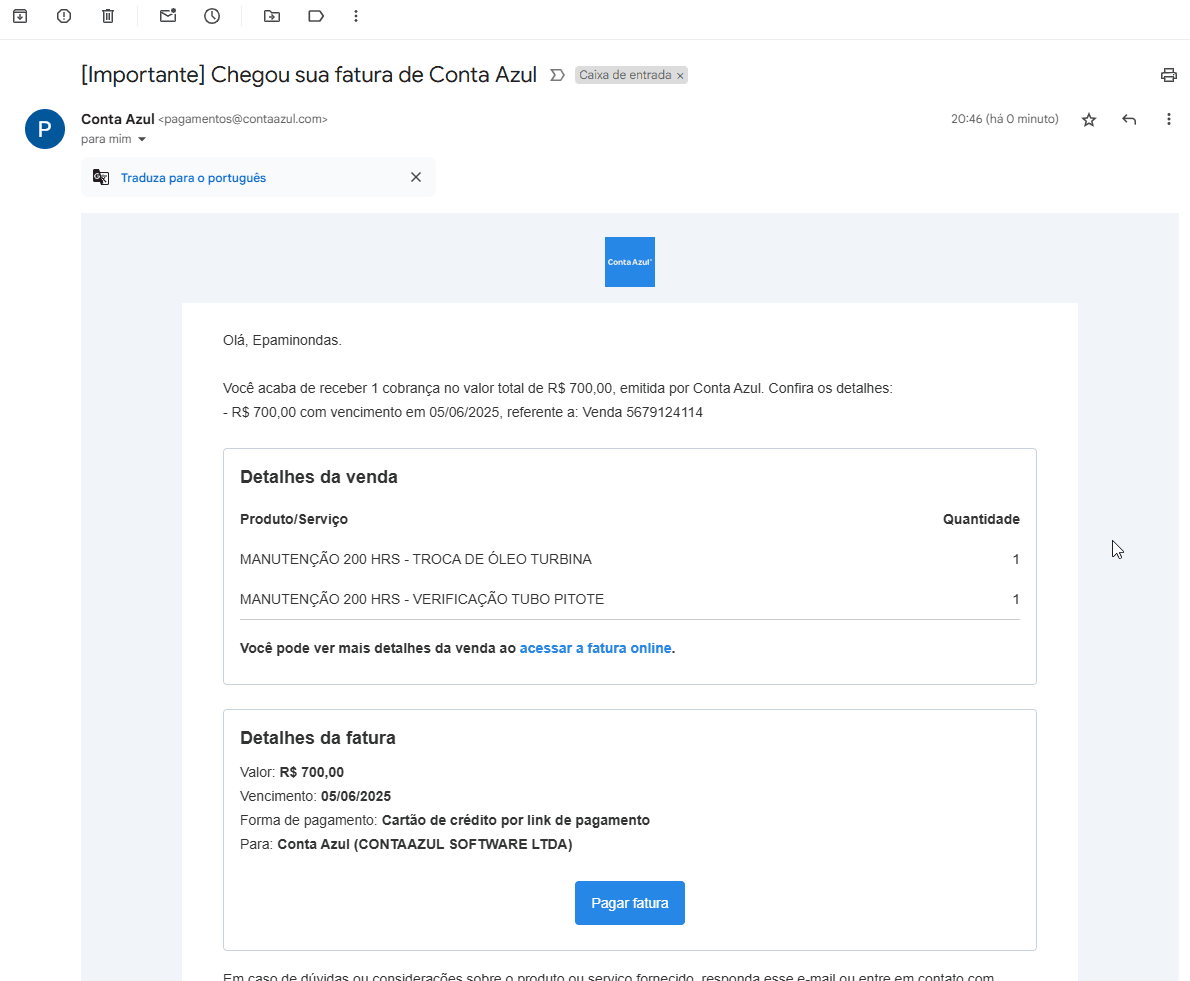Remove the Caixa de entrada label chip
The height and width of the screenshot is (981, 1190).
click(679, 75)
